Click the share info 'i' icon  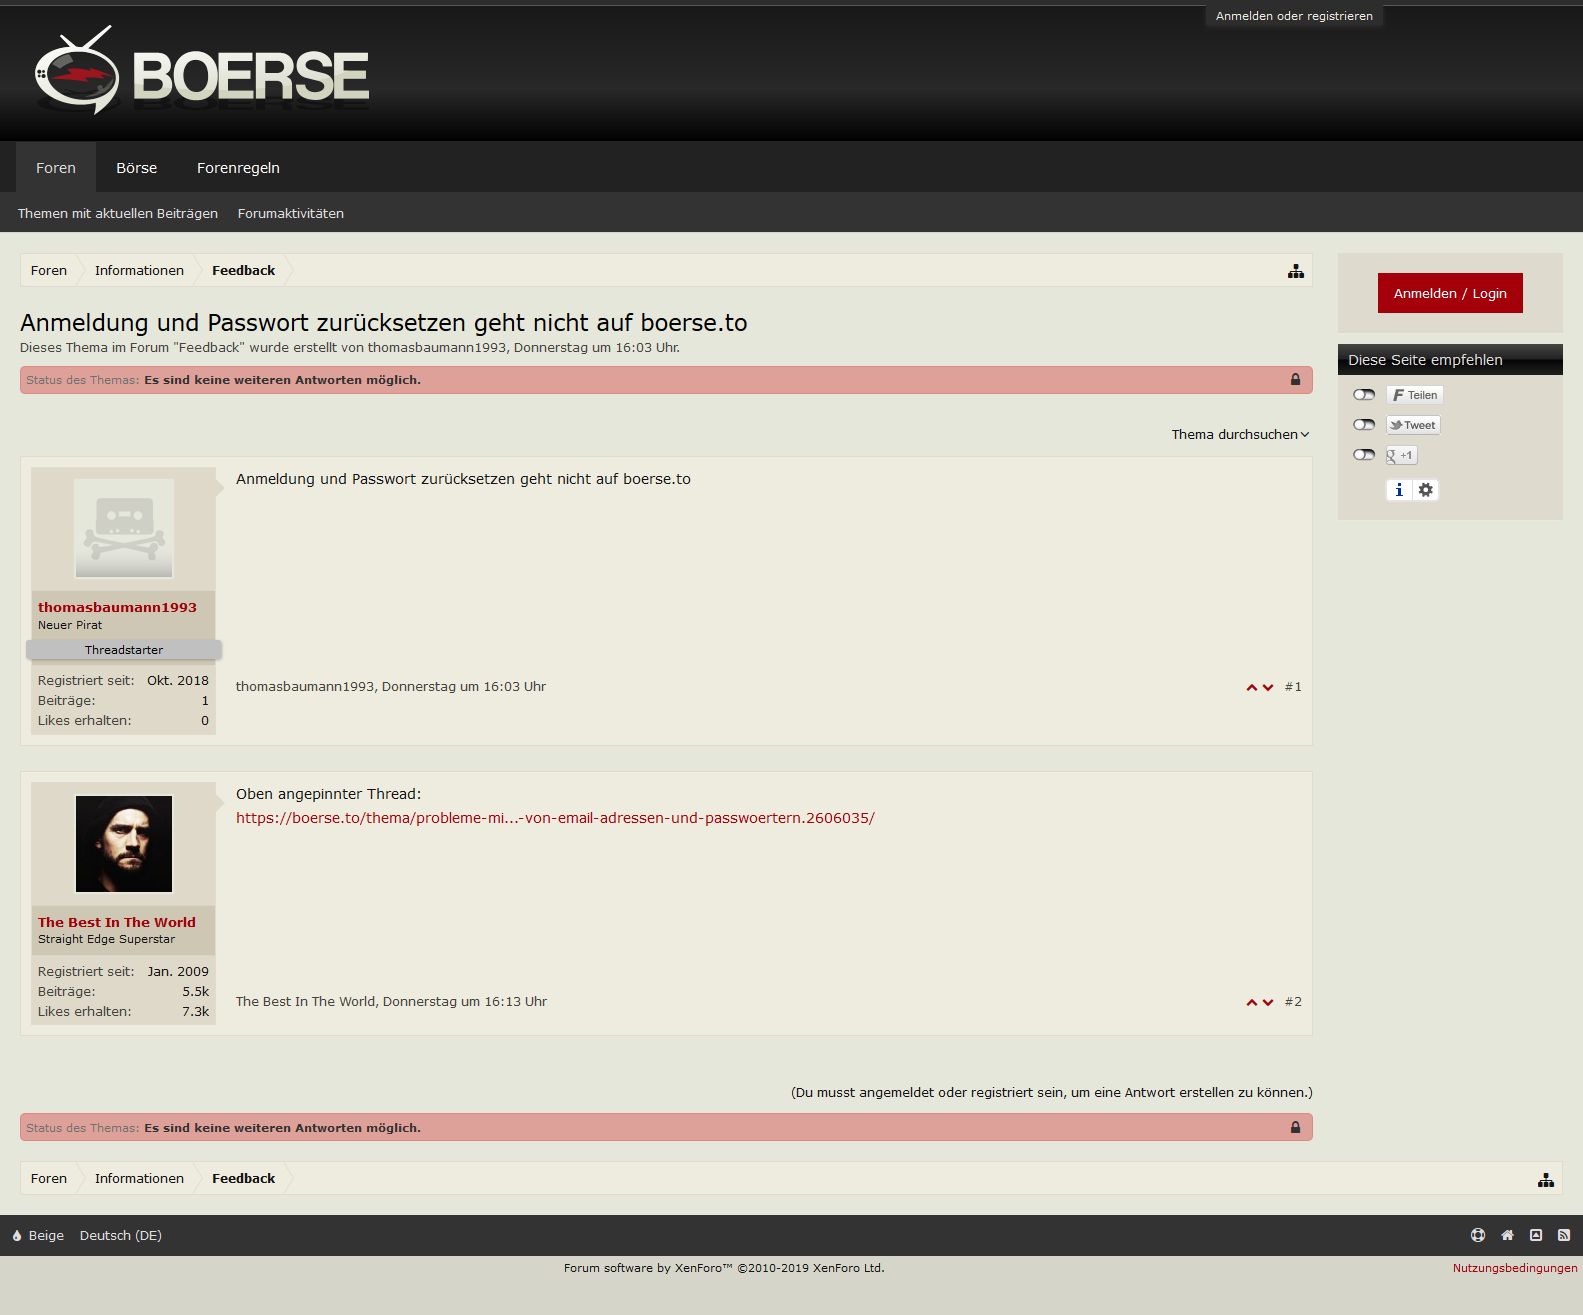1399,490
